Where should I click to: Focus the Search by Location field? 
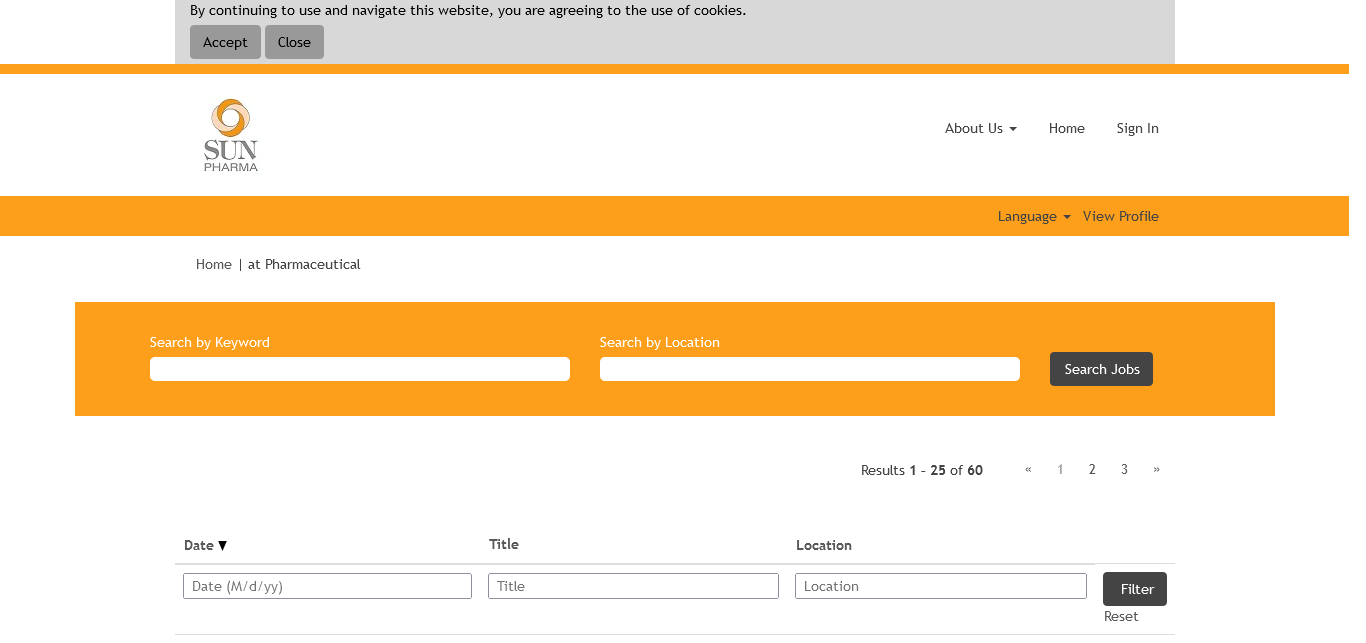pos(810,369)
